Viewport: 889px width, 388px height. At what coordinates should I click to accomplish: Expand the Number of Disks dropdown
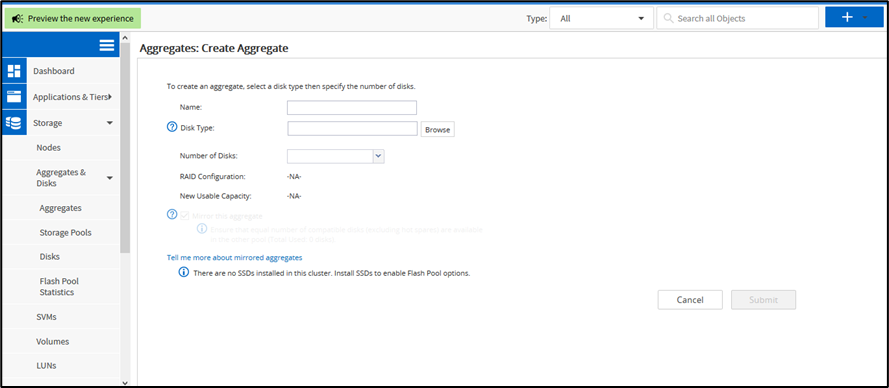[x=379, y=156]
